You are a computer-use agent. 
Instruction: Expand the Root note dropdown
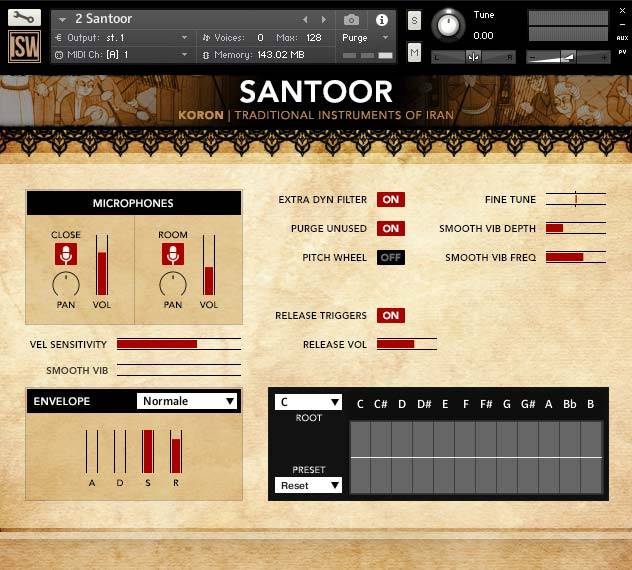(x=308, y=402)
